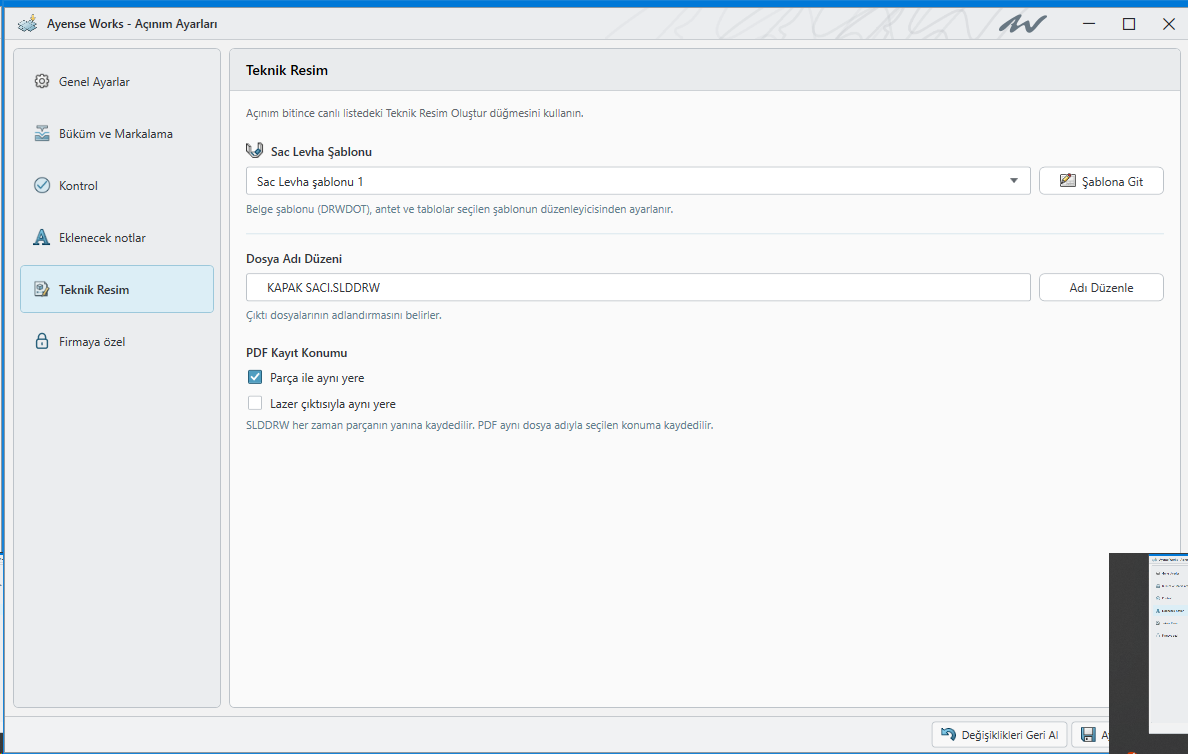
Task: Open the Firmaya özel settings tab
Action: point(117,341)
